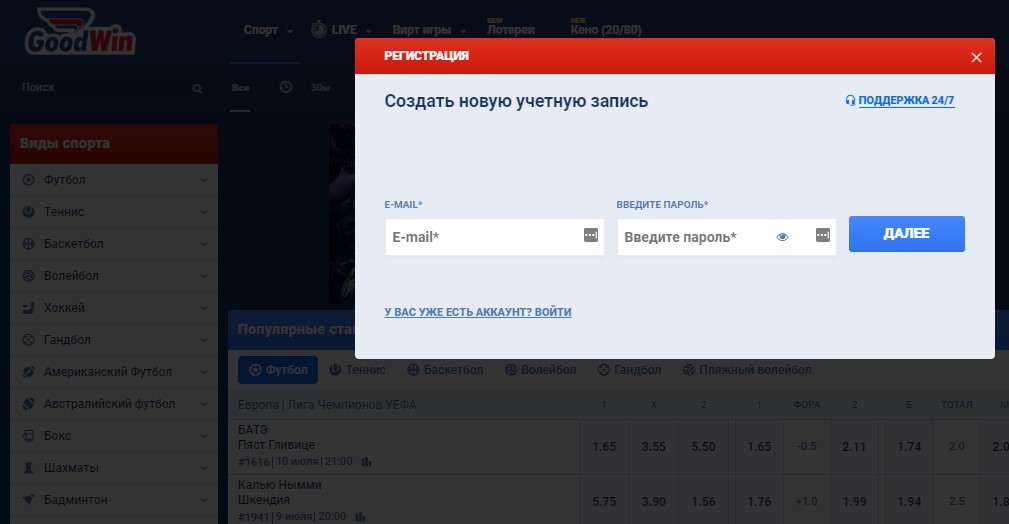This screenshot has height=524, width=1009.
Task: Click the Пяст Гливице team name
Action: pyautogui.click(x=276, y=445)
